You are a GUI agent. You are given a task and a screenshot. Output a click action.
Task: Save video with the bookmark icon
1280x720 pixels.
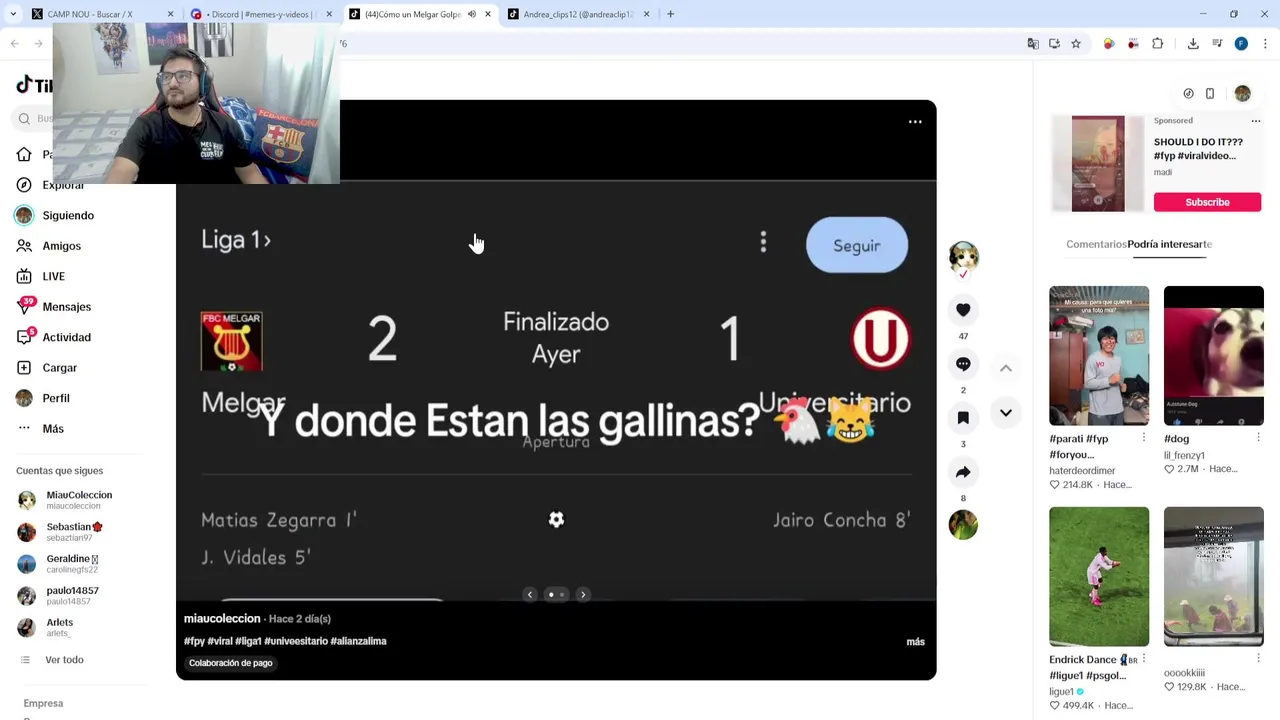click(x=963, y=418)
